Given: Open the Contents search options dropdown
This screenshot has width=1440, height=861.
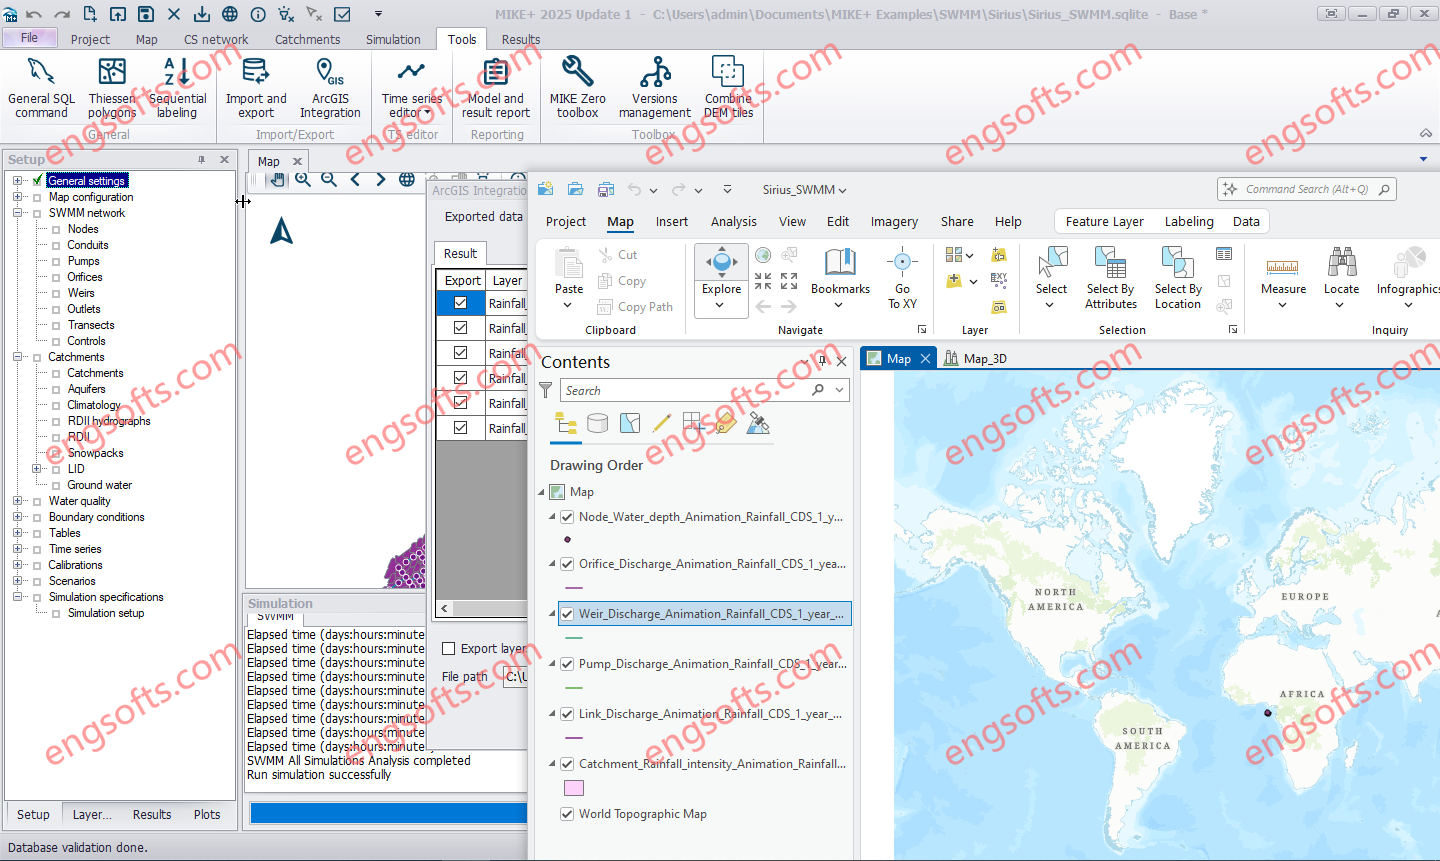Looking at the screenshot, I should (x=840, y=390).
